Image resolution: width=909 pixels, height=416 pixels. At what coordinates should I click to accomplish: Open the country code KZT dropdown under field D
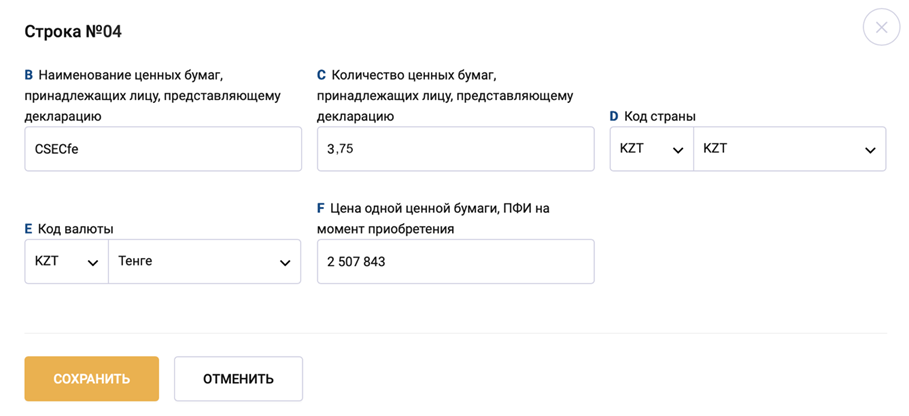651,149
